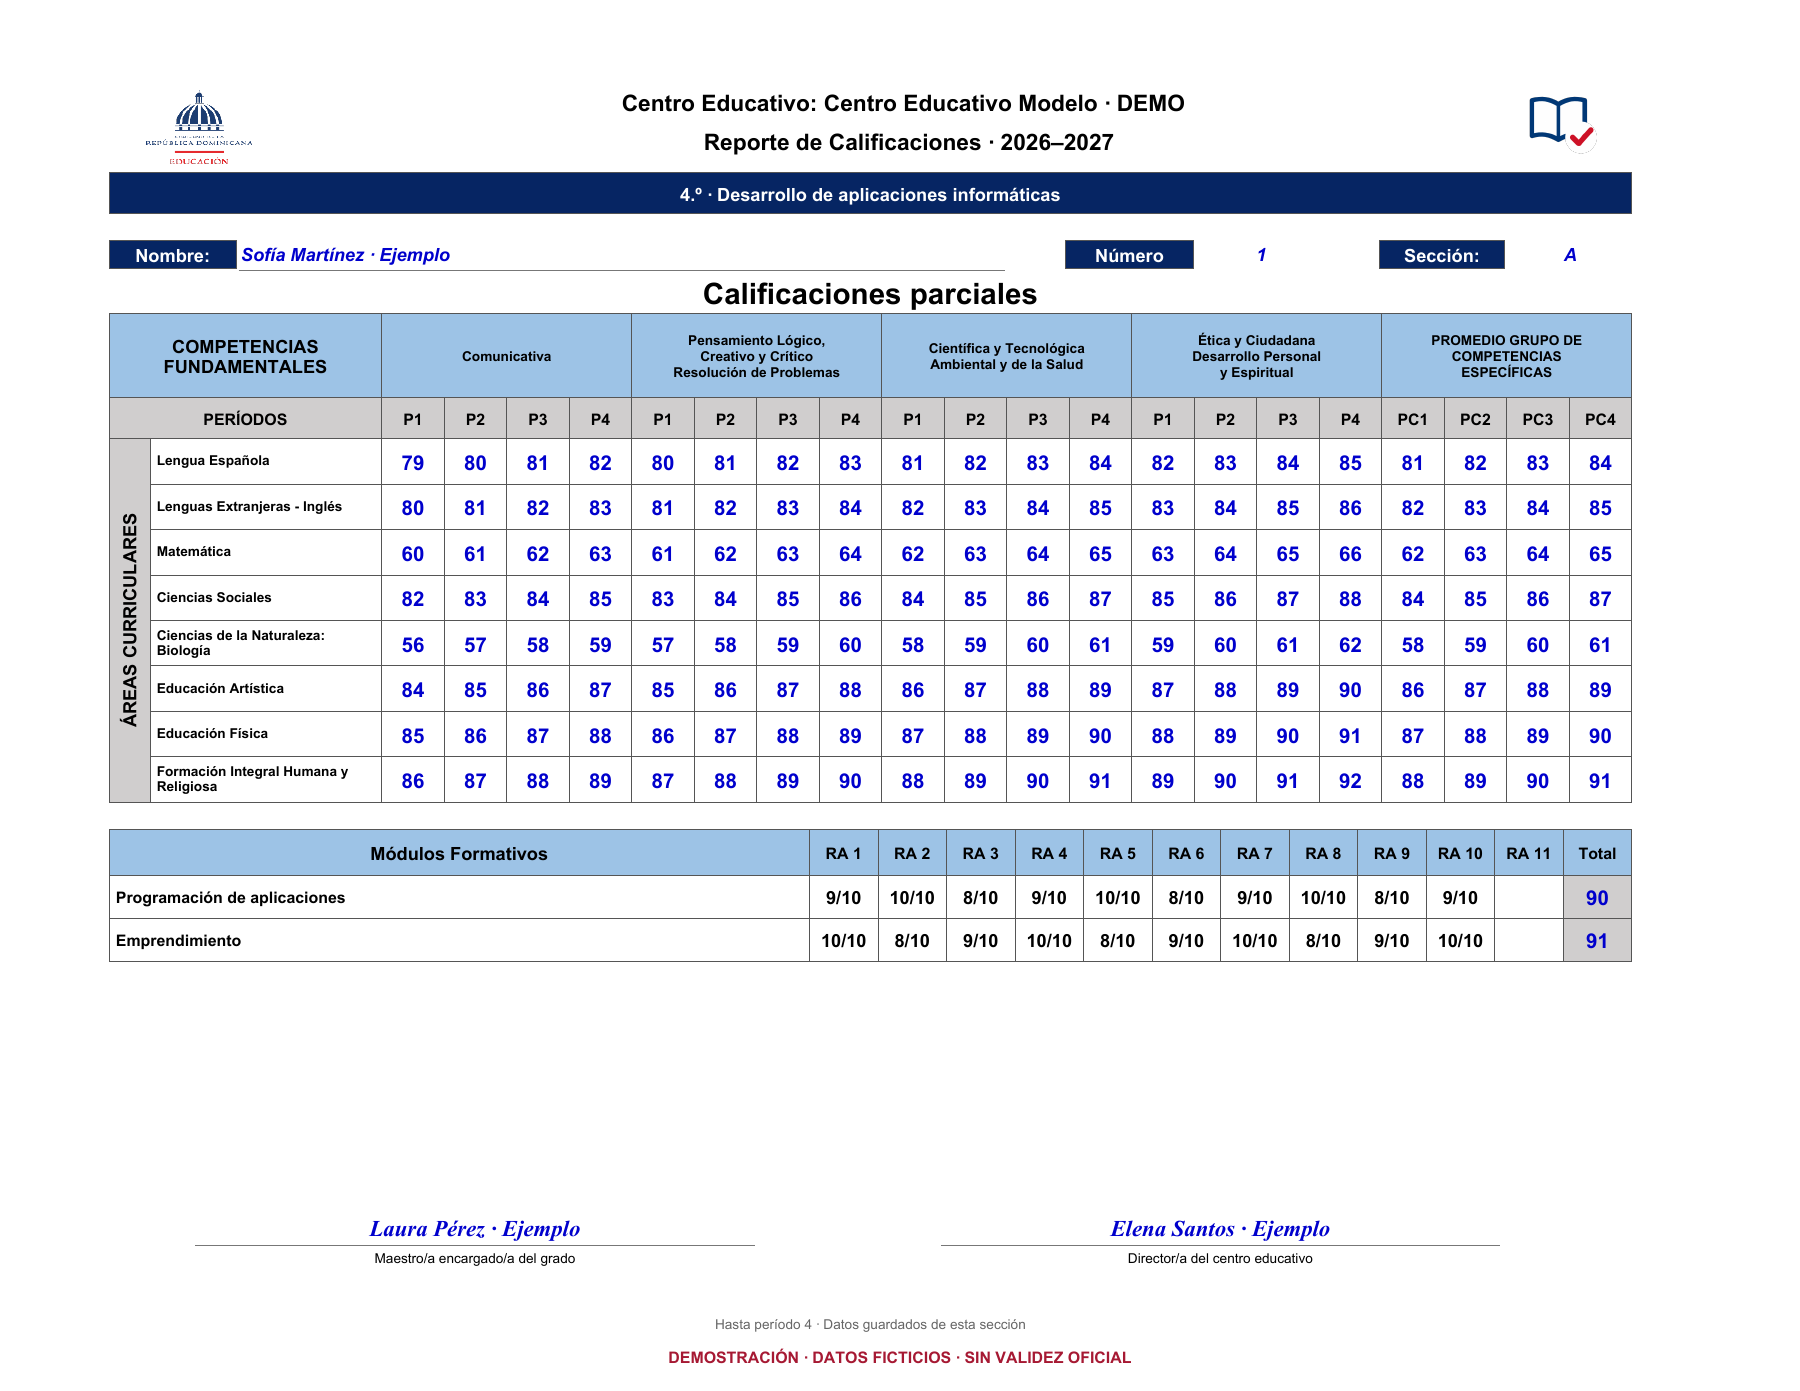Click the PC4 column header
The height and width of the screenshot is (1391, 1800).
point(1600,419)
